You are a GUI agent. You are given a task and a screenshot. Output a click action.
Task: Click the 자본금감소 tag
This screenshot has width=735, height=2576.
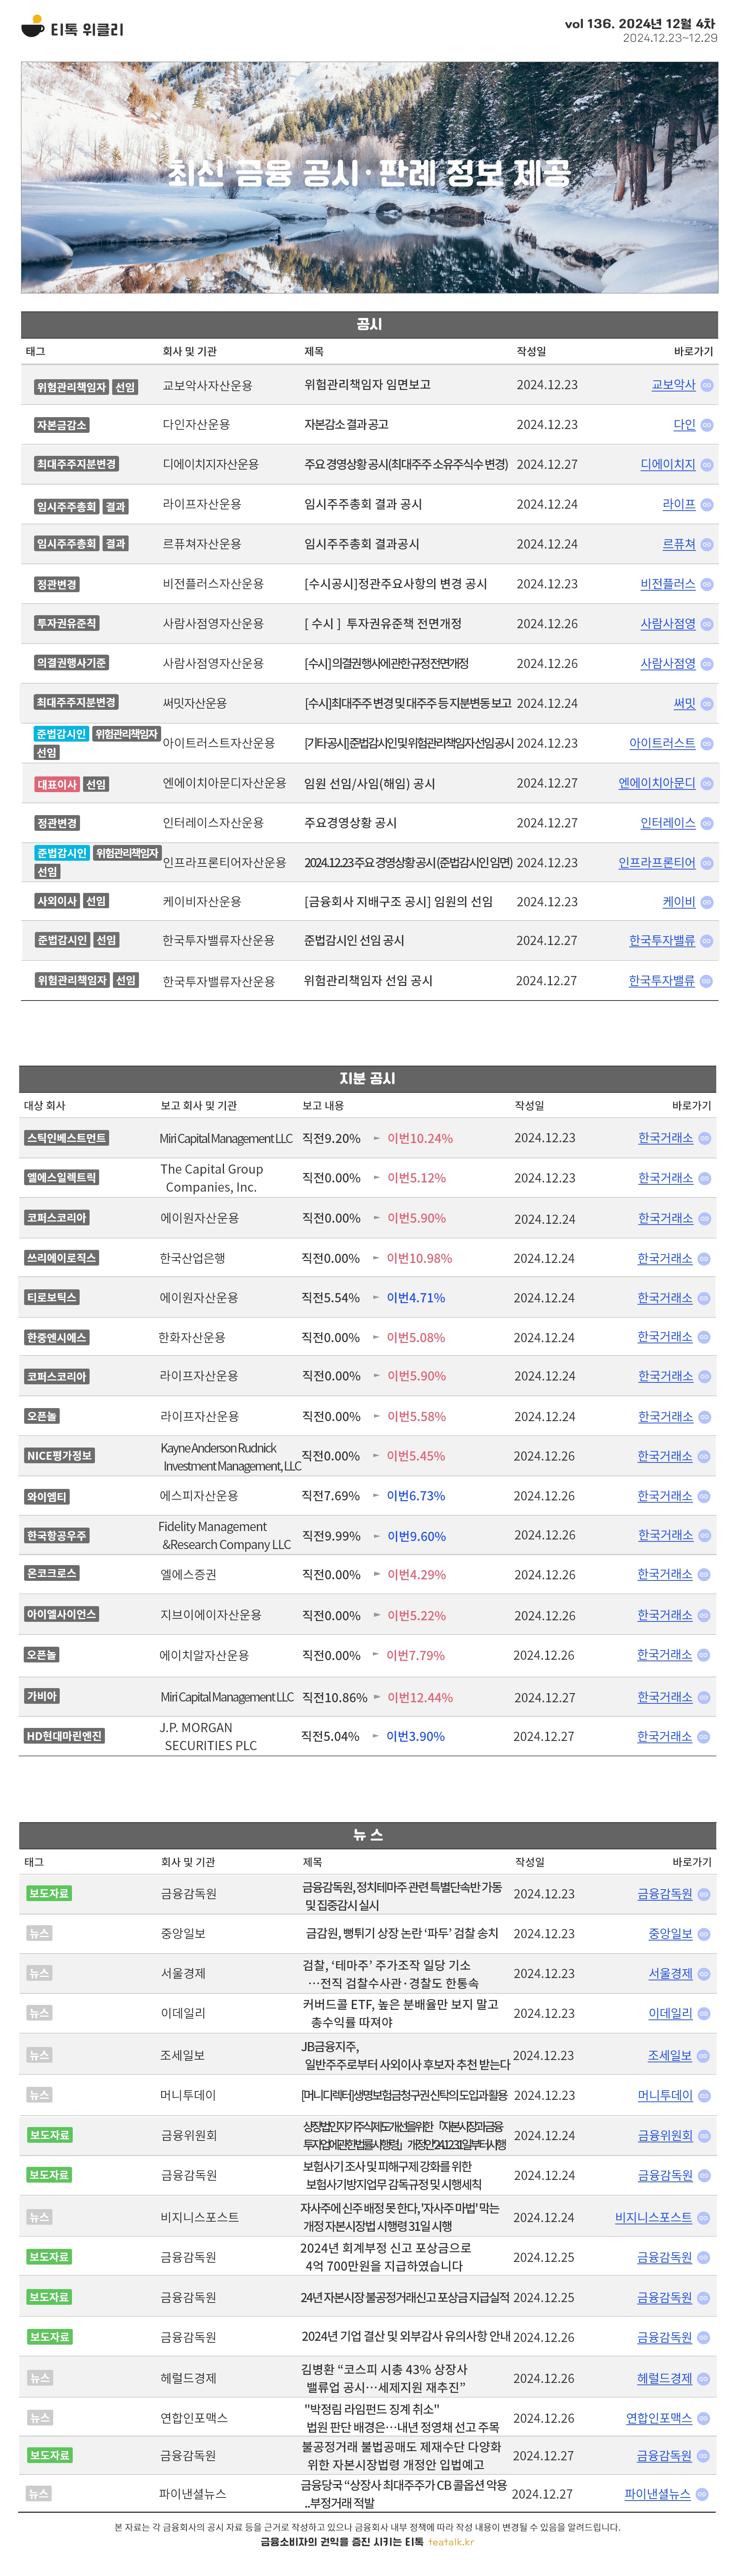pyautogui.click(x=62, y=425)
